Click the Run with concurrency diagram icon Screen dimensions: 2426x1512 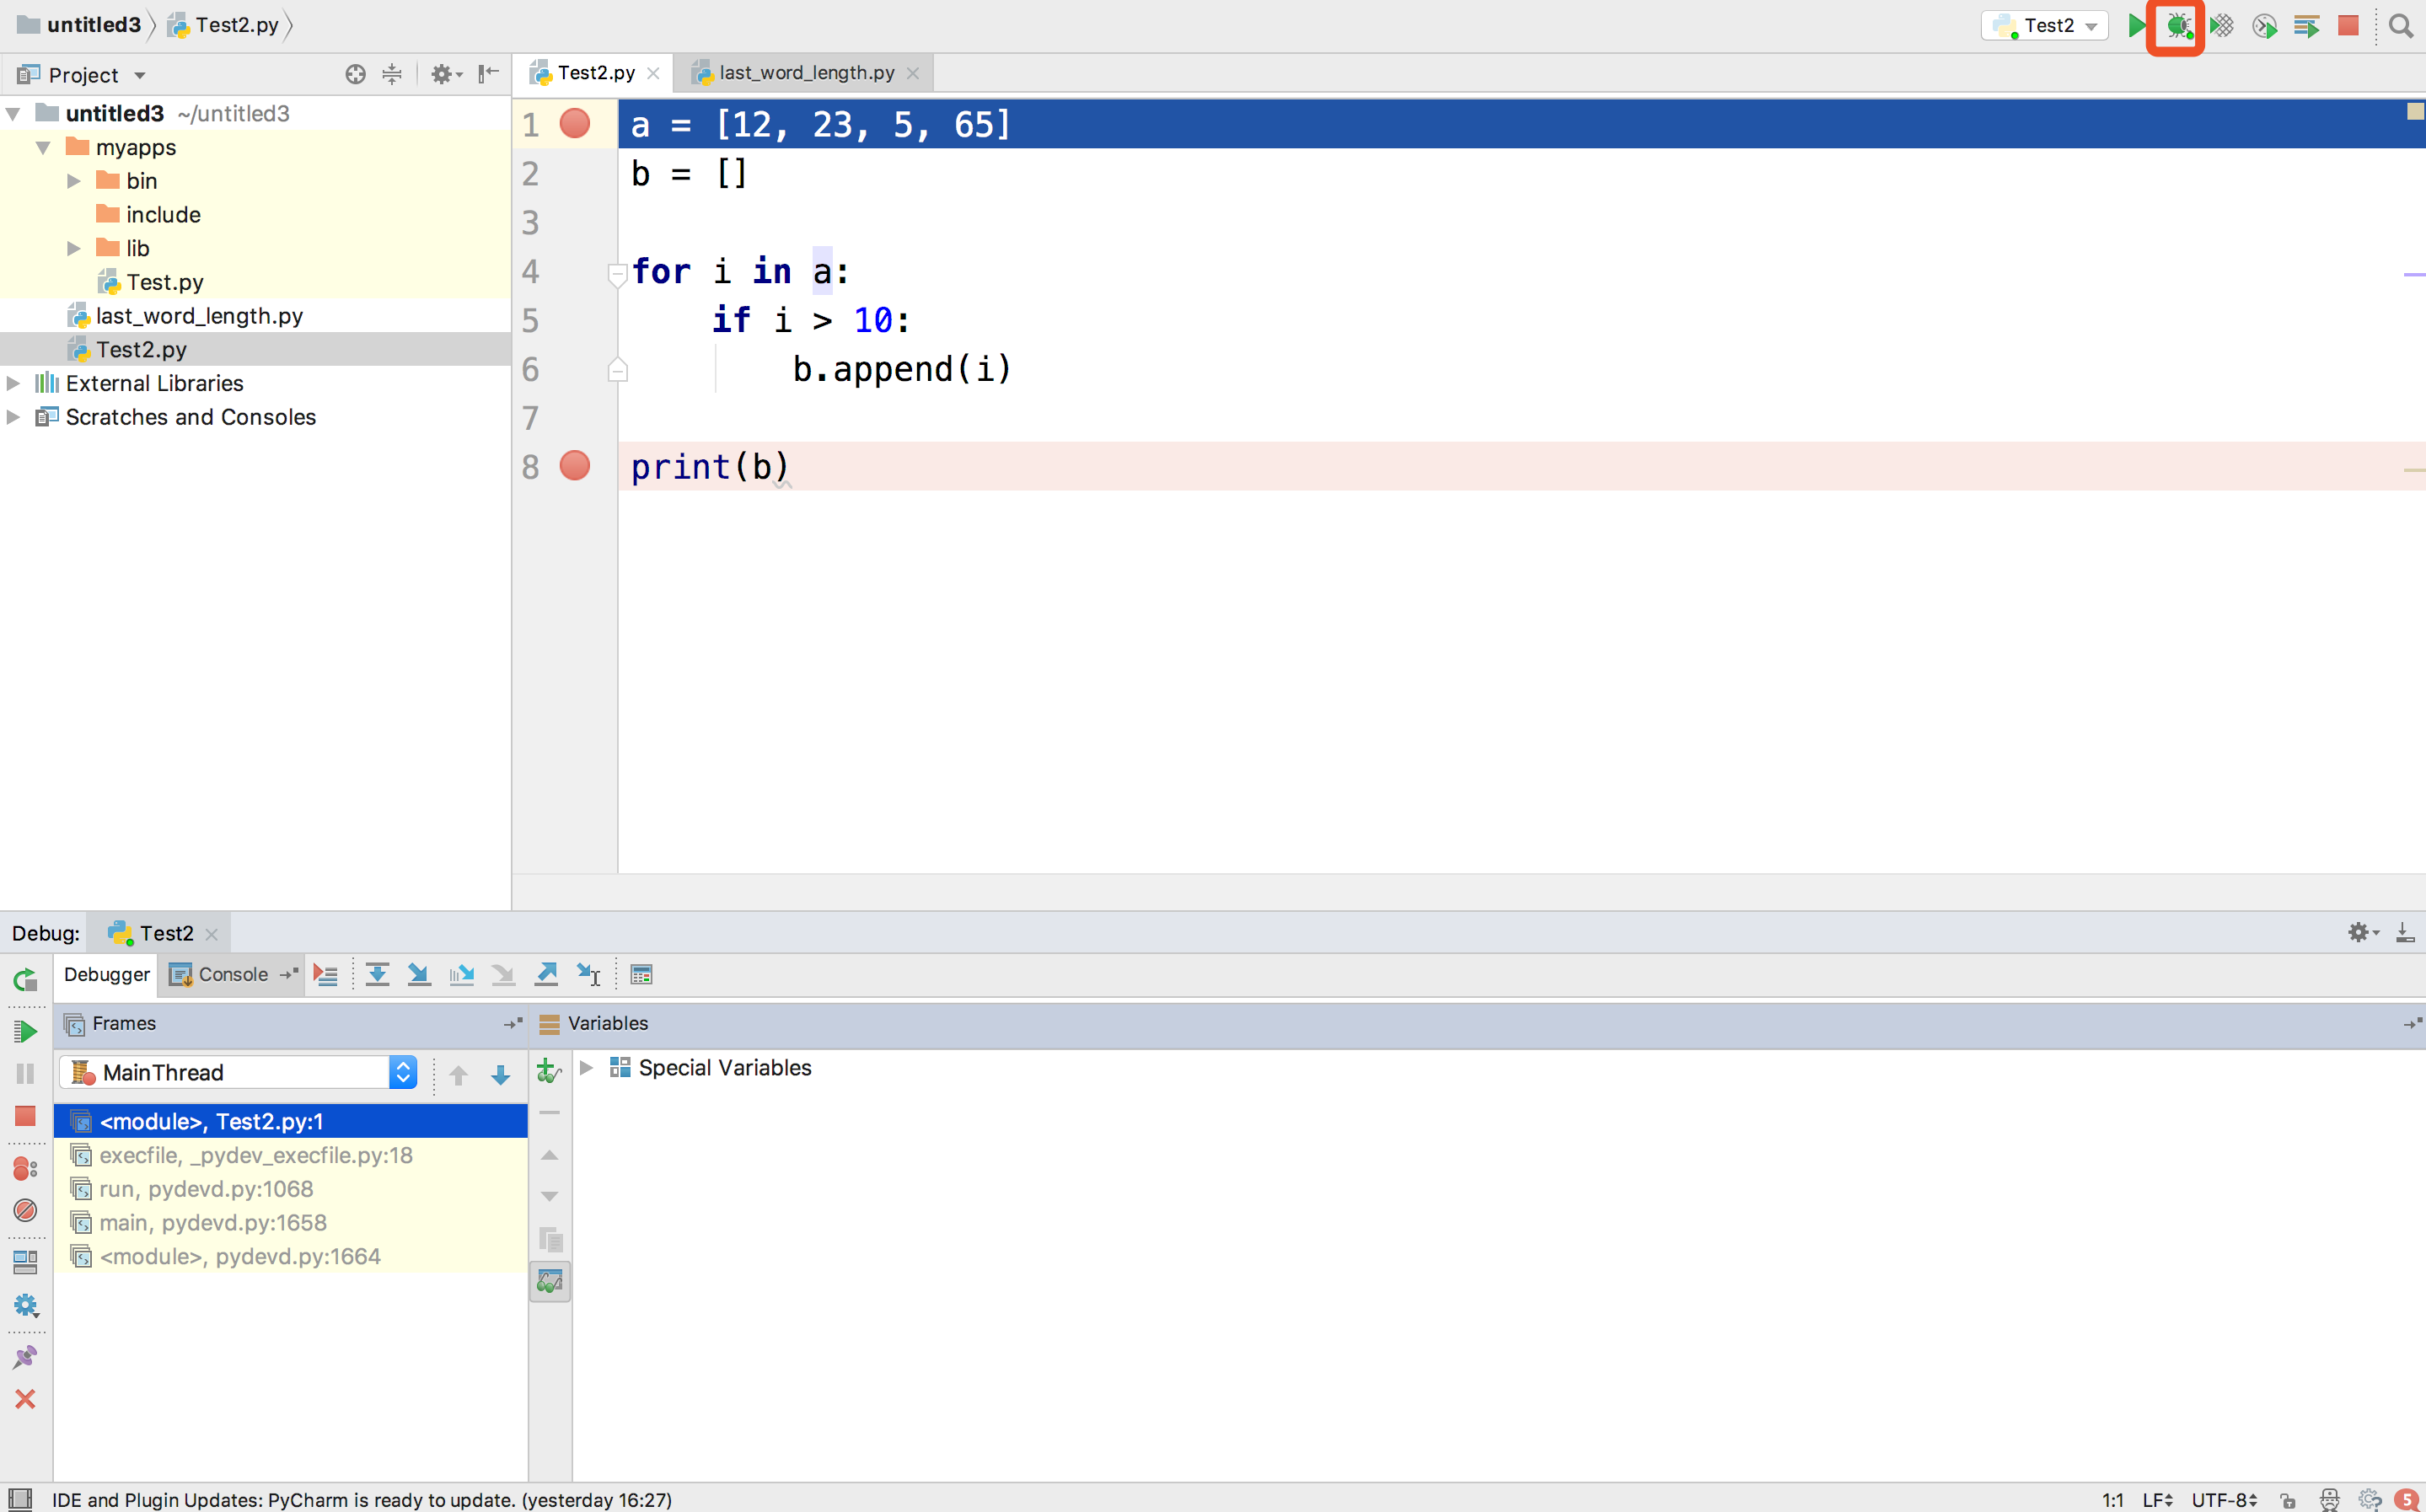(x=2307, y=26)
